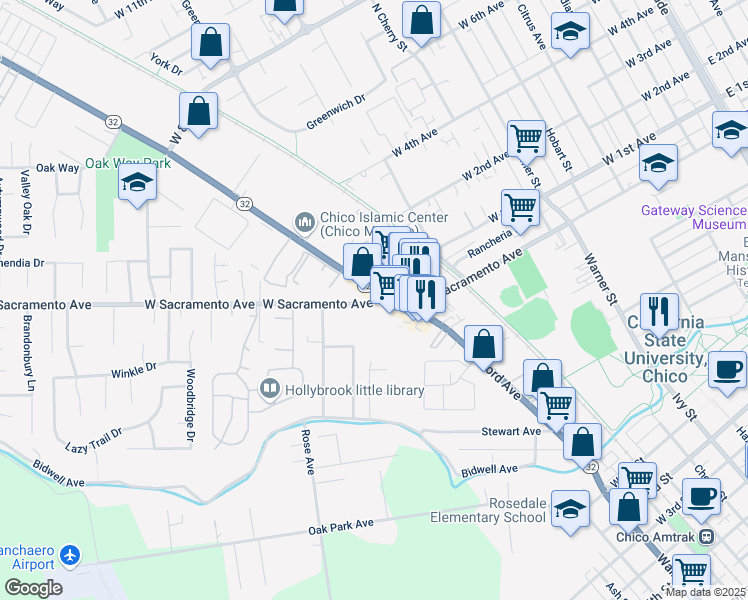Click Route 32 shield near Oak Way Park

113,122
